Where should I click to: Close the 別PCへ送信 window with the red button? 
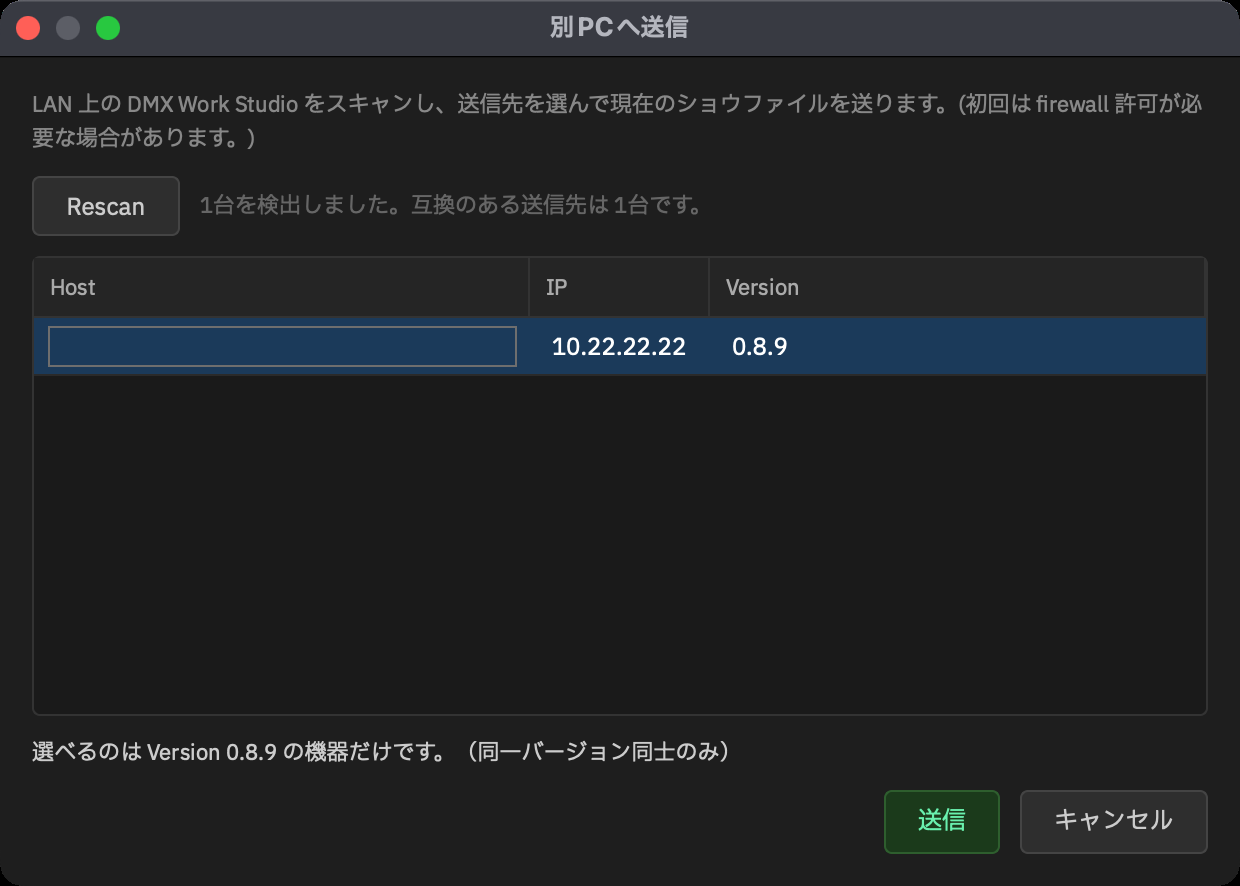tap(28, 28)
